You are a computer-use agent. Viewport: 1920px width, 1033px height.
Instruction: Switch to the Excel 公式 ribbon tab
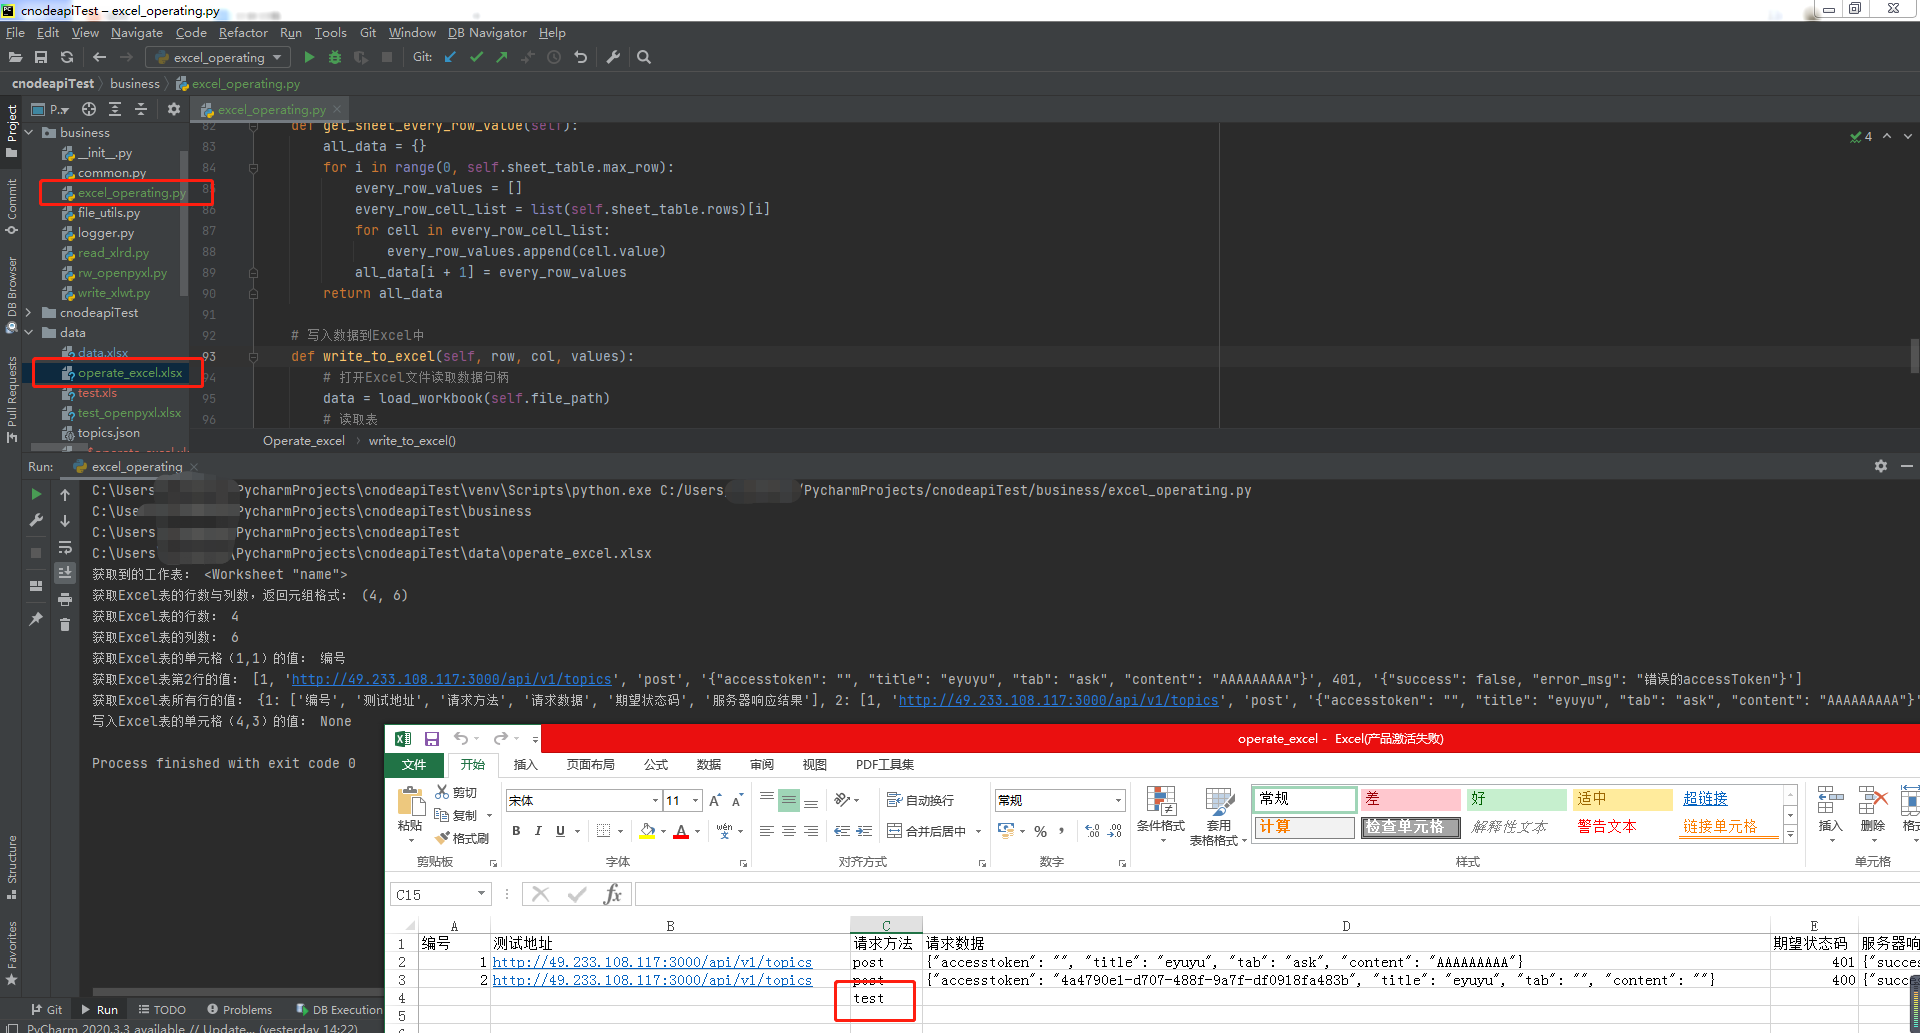[656, 764]
